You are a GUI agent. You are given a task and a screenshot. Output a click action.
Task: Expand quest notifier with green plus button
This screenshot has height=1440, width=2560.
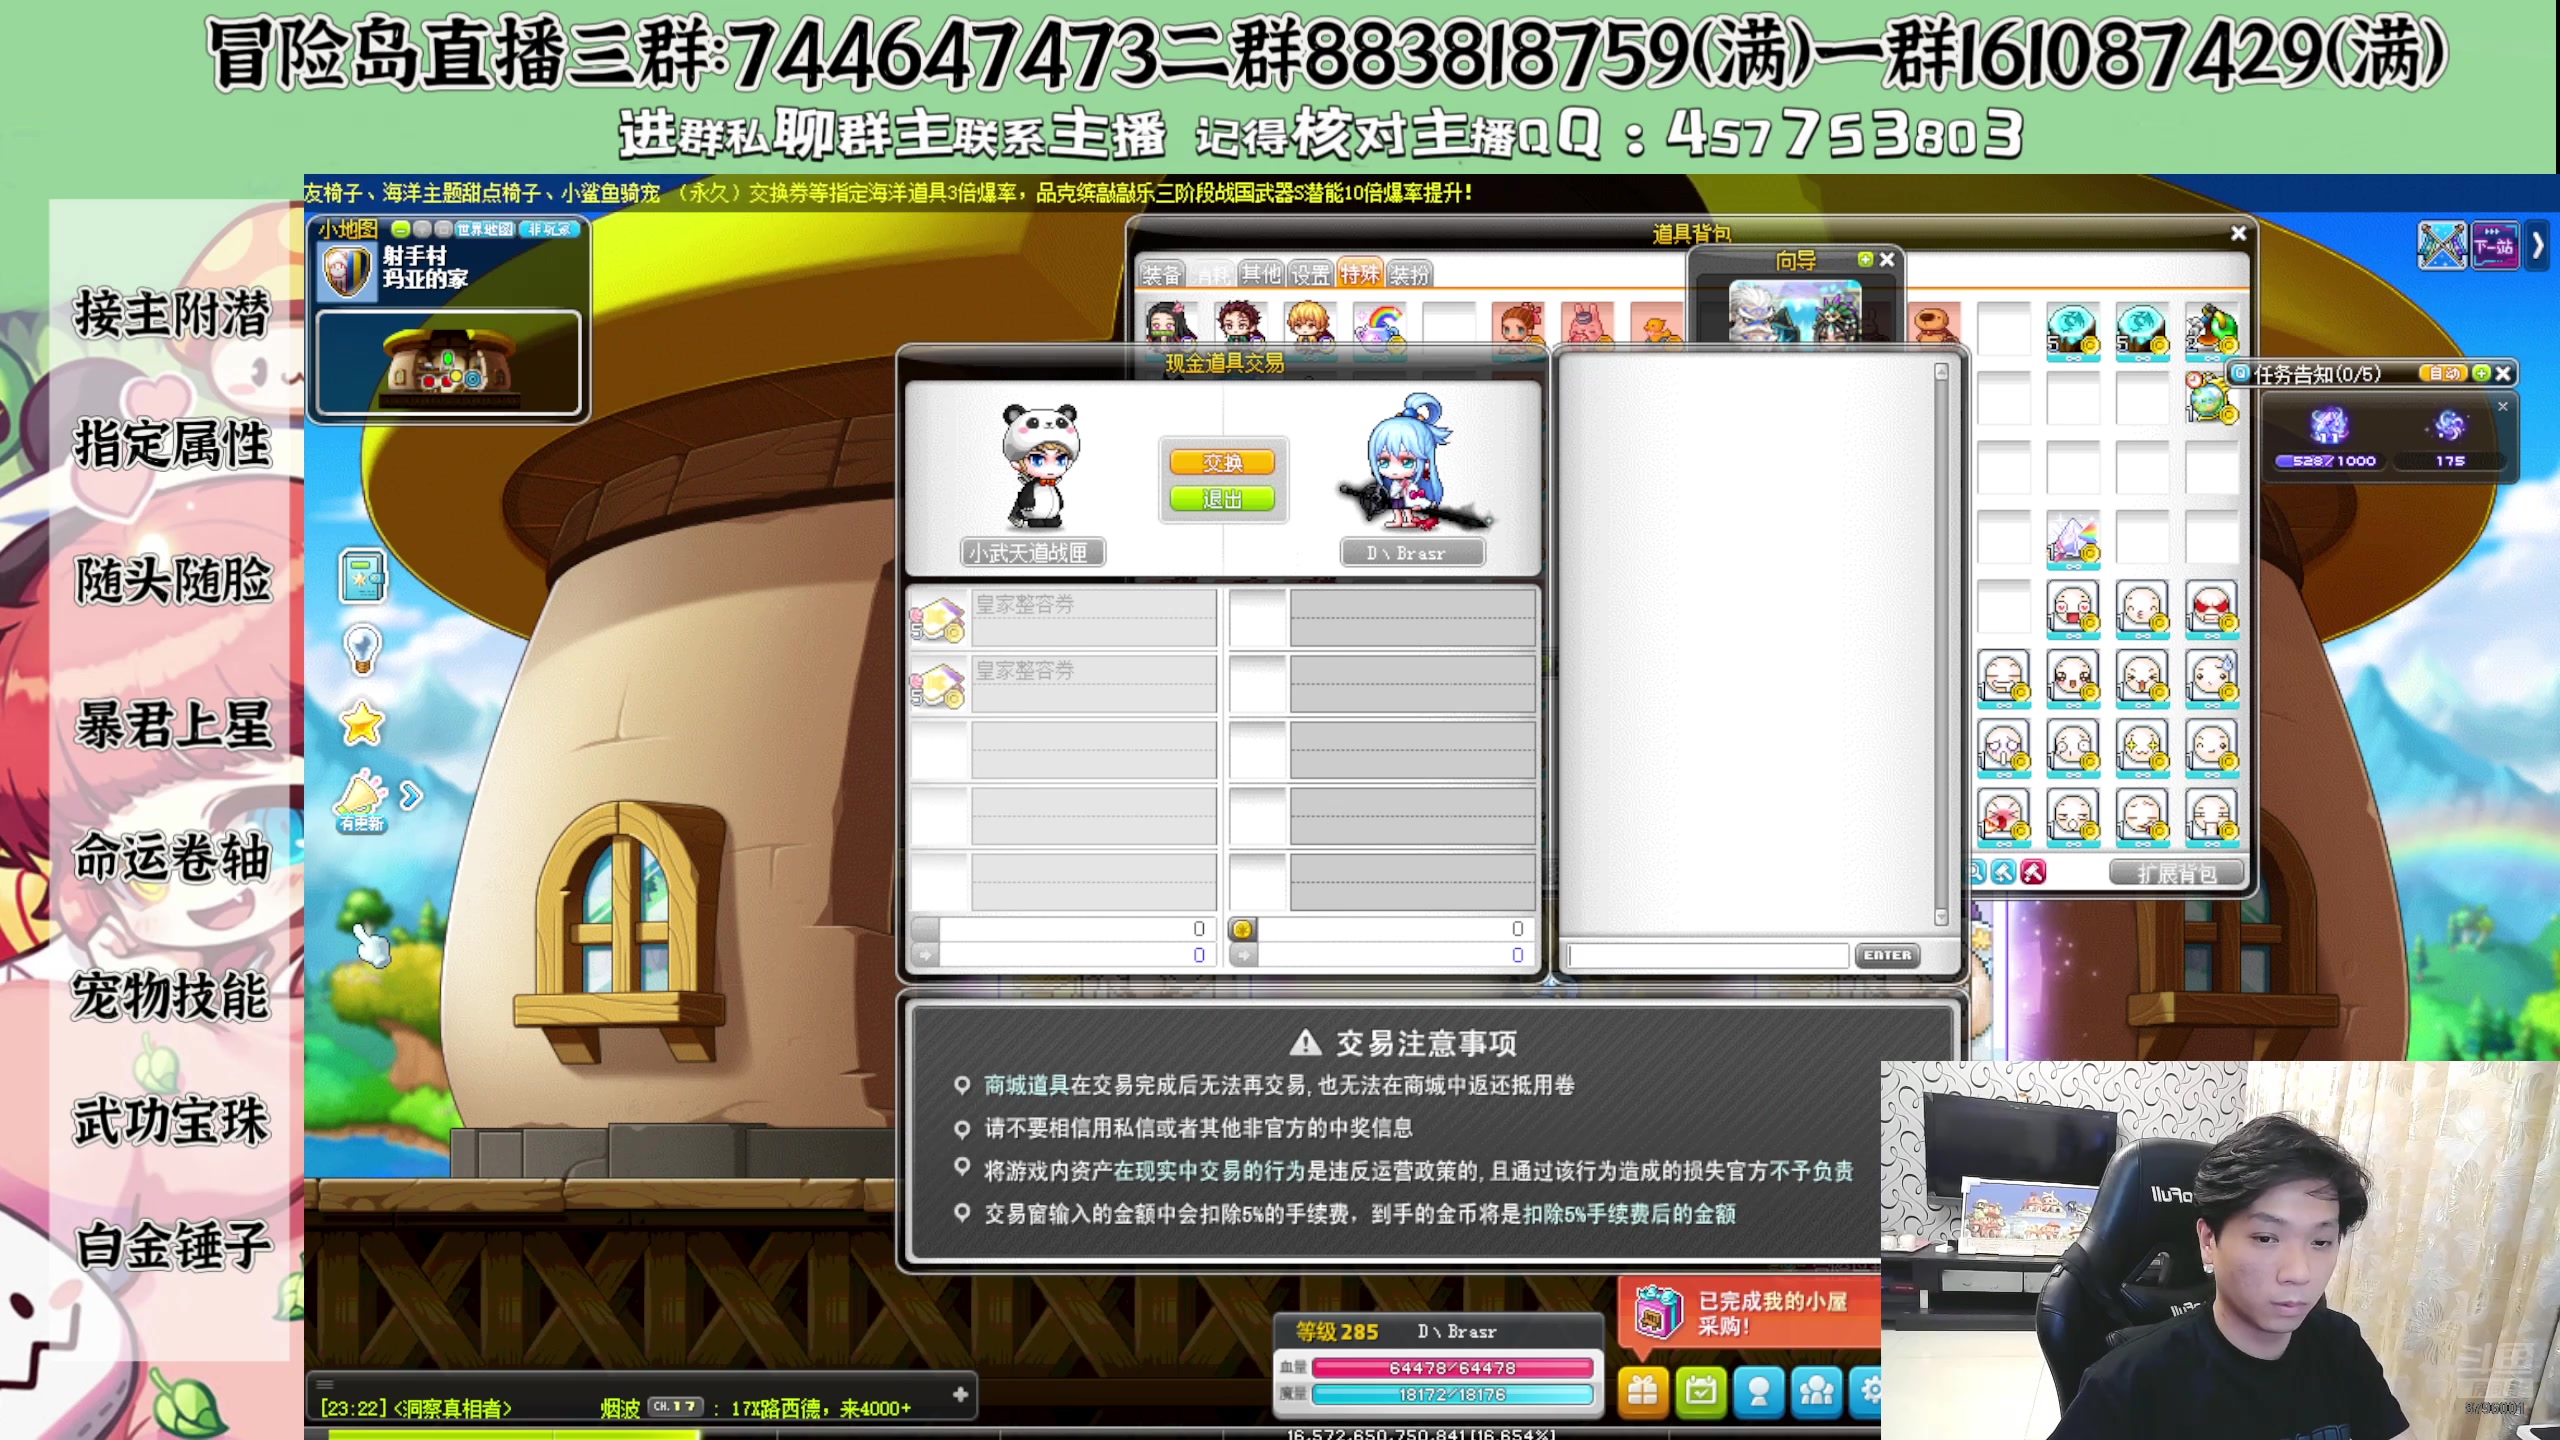2481,373
